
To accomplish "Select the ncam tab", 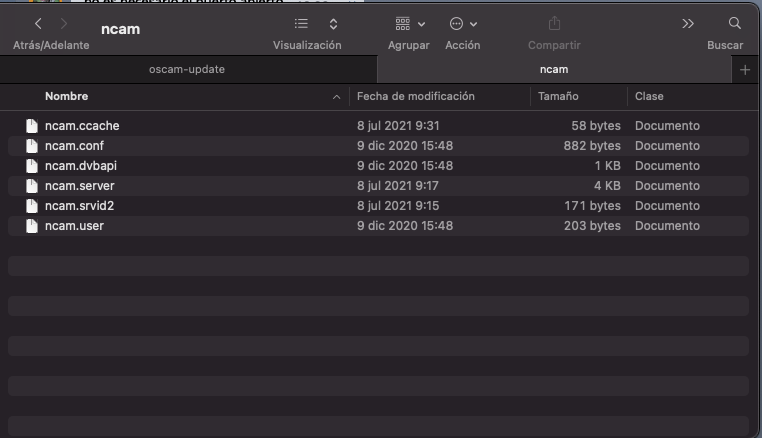I will point(553,69).
